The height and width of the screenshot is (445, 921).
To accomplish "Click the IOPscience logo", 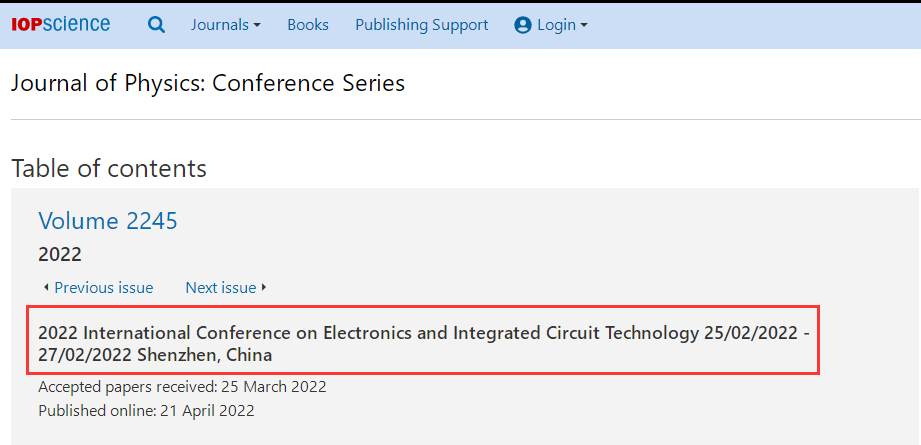I will 60,25.
